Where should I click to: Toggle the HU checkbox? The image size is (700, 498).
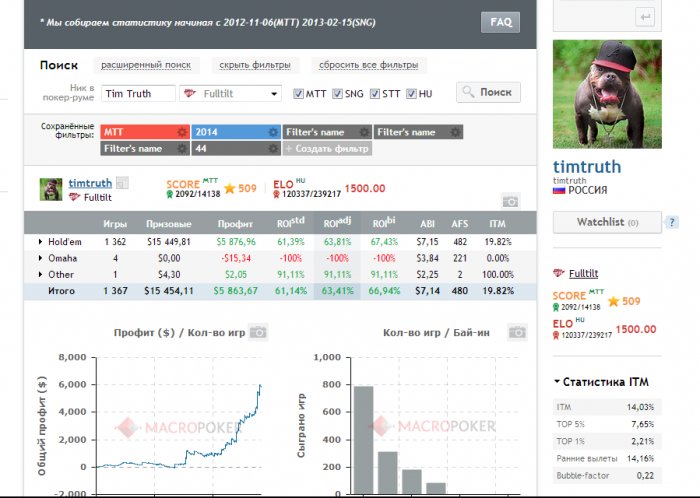pos(413,94)
